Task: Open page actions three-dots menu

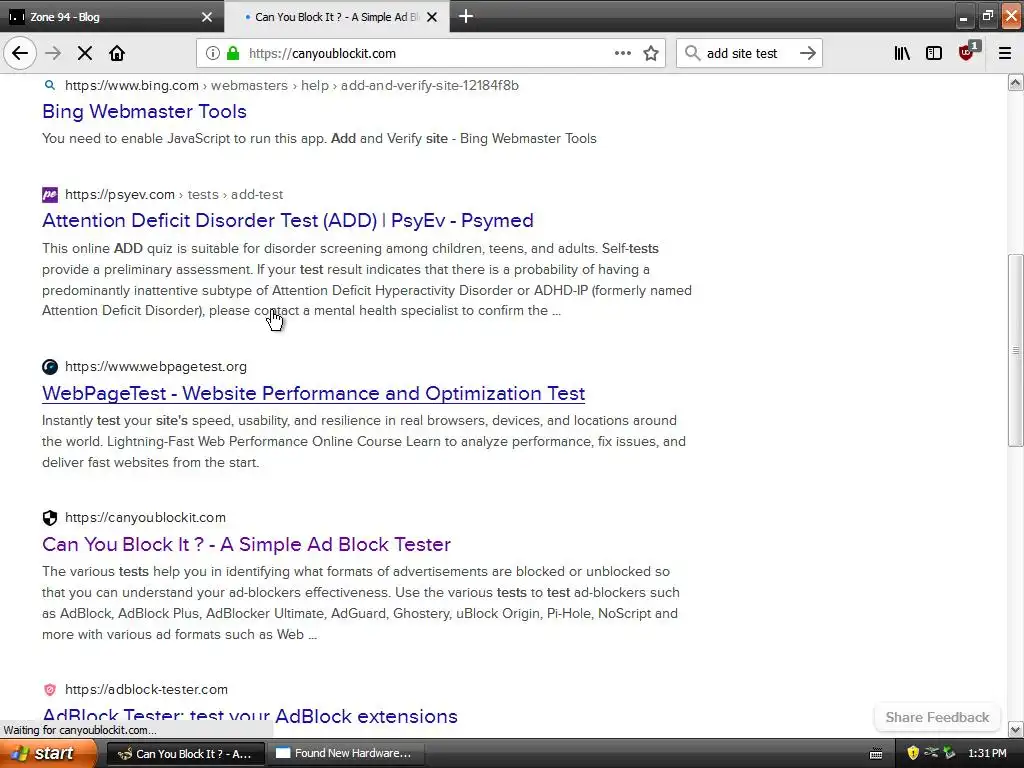Action: point(622,54)
